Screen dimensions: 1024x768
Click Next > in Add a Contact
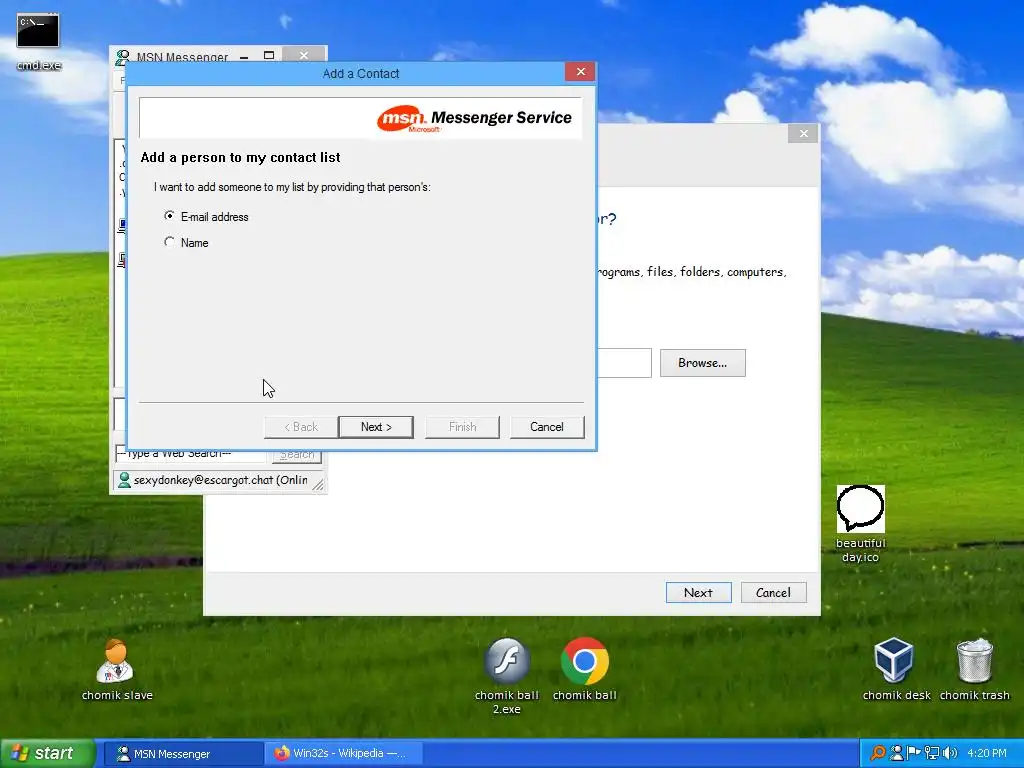(376, 427)
